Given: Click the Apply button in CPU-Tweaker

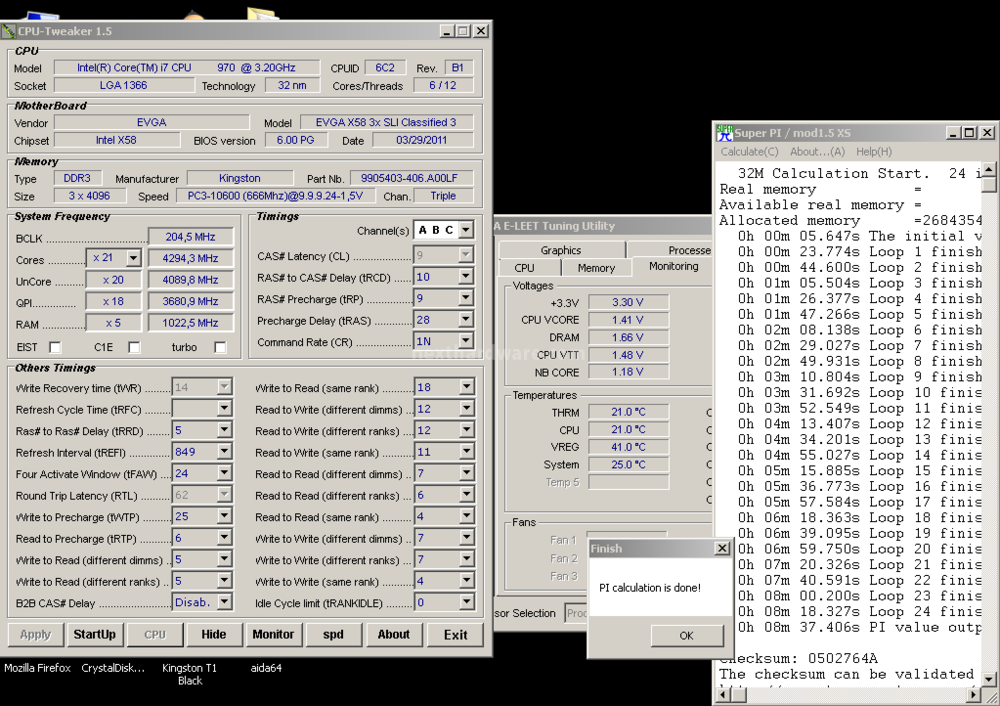Looking at the screenshot, I should pyautogui.click(x=36, y=635).
